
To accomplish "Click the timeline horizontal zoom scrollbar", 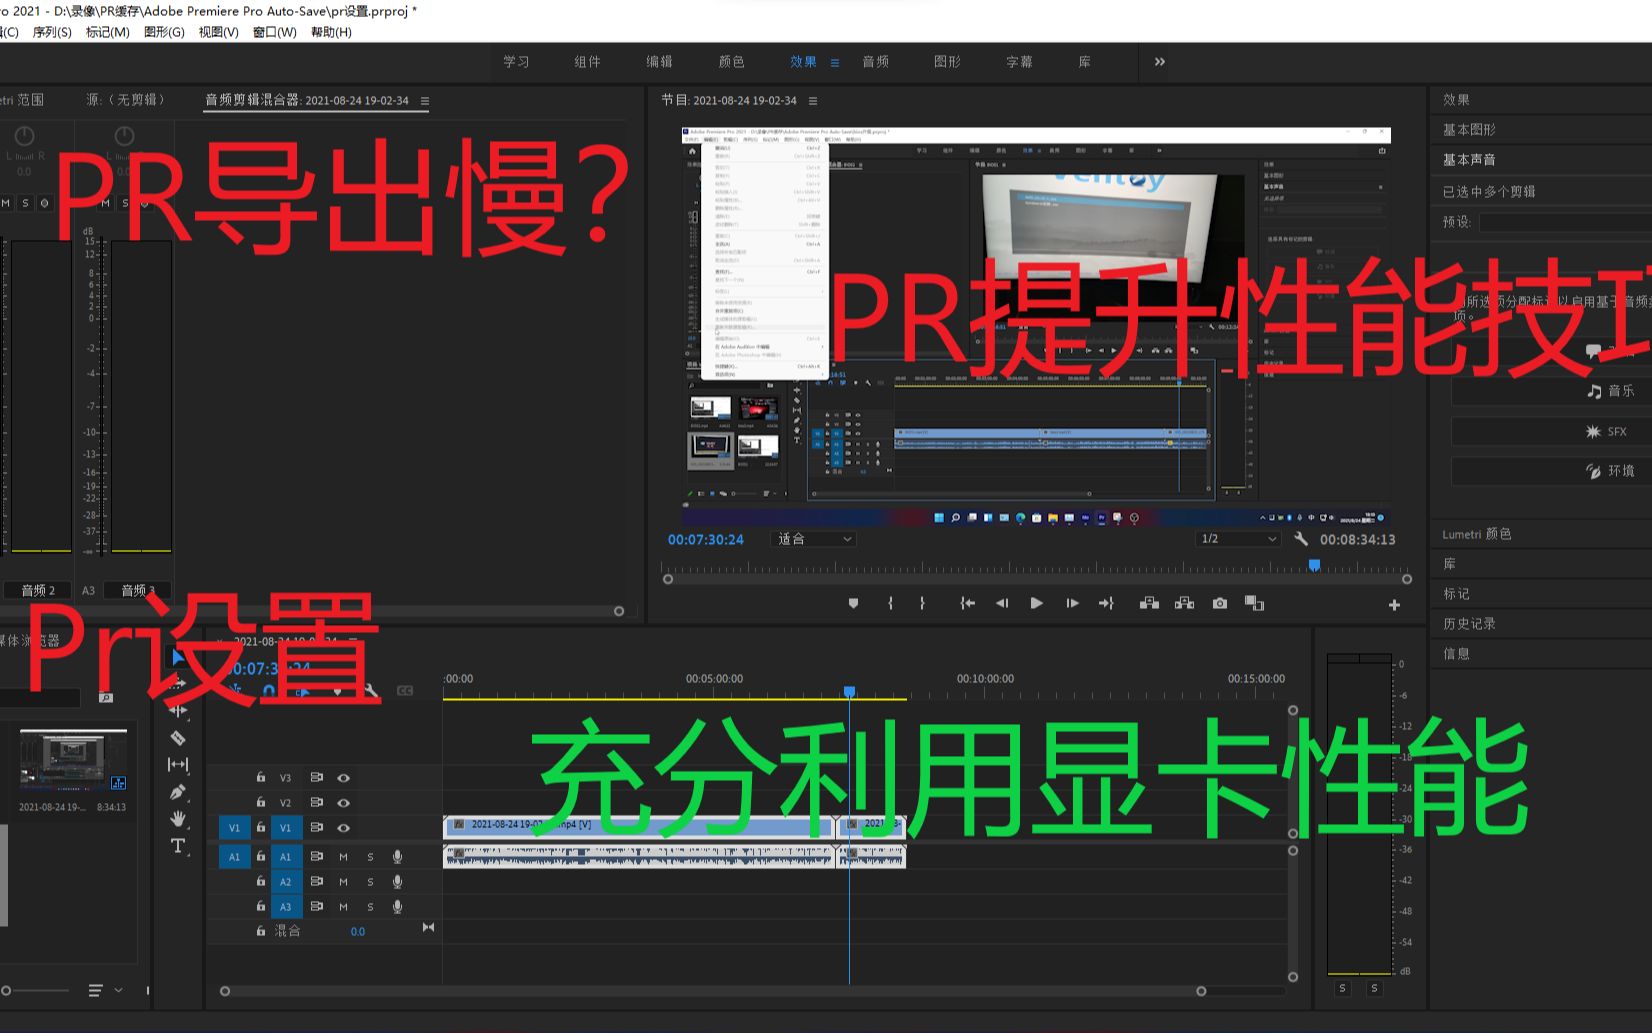I will (713, 991).
